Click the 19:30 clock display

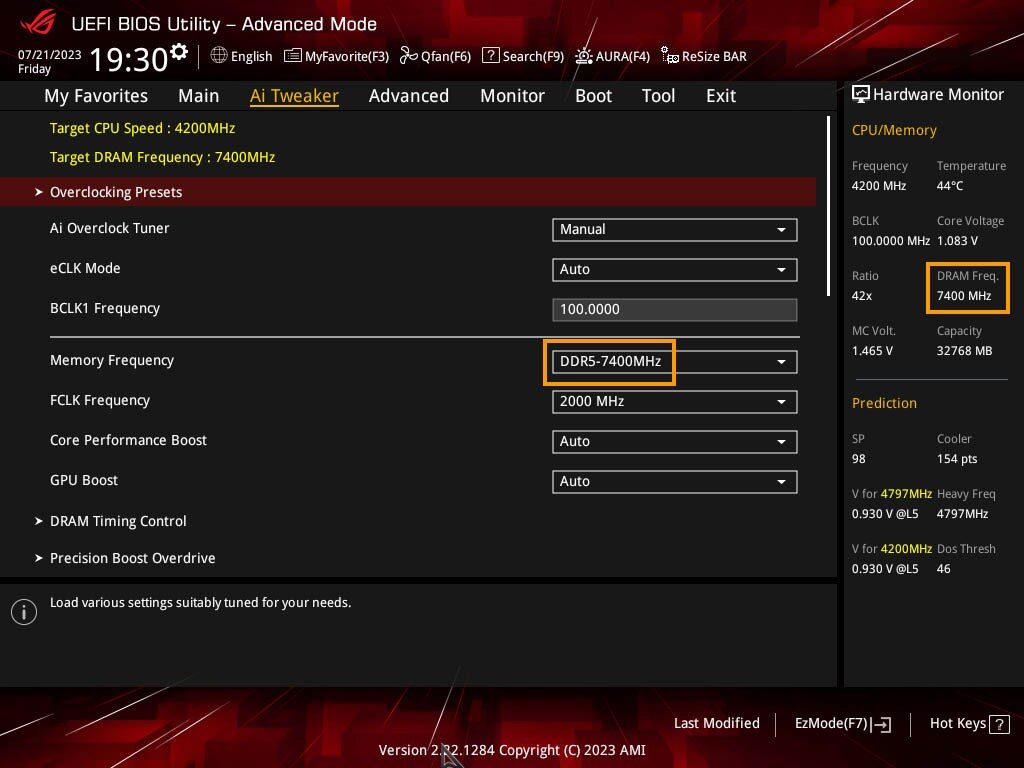(x=129, y=59)
